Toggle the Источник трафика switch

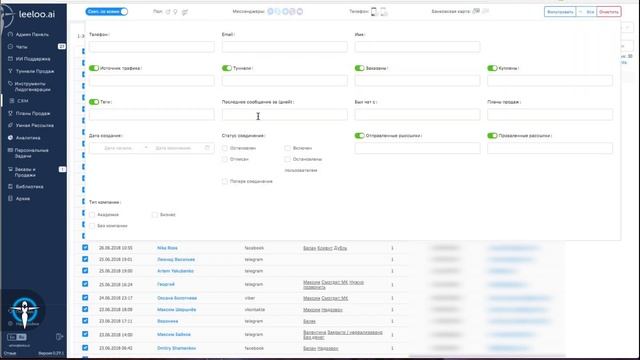point(94,68)
